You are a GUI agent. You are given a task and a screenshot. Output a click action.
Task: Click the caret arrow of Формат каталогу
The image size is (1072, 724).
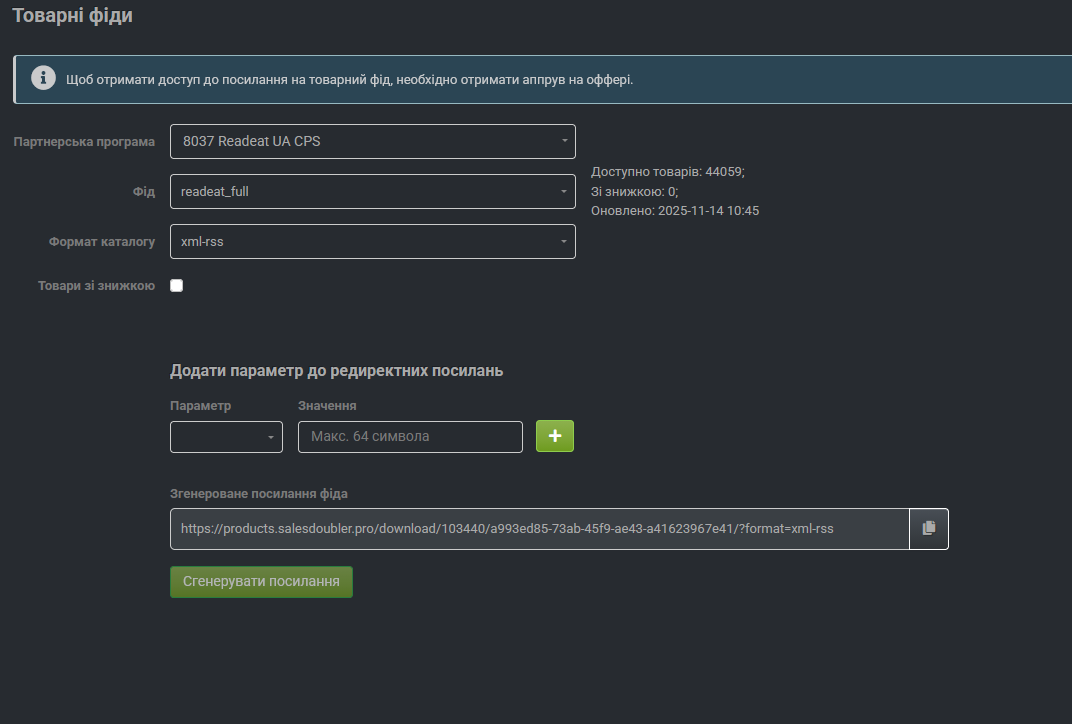tap(564, 241)
